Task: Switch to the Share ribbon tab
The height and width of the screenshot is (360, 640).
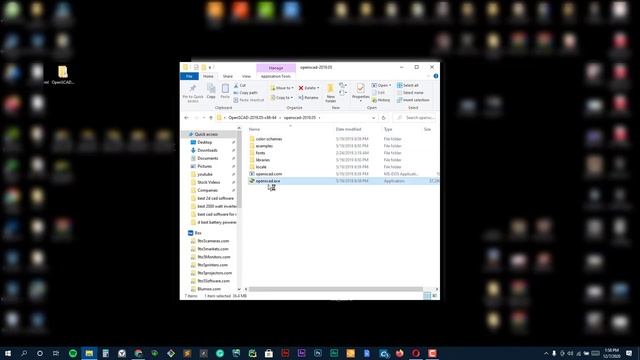Action: (x=227, y=76)
